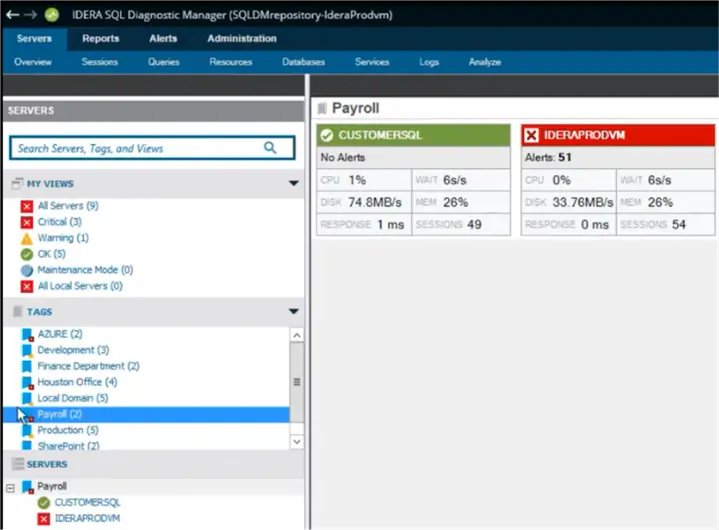Click No Alerts on the CUSTOMERSQL card
The height and width of the screenshot is (530, 719).
click(343, 158)
